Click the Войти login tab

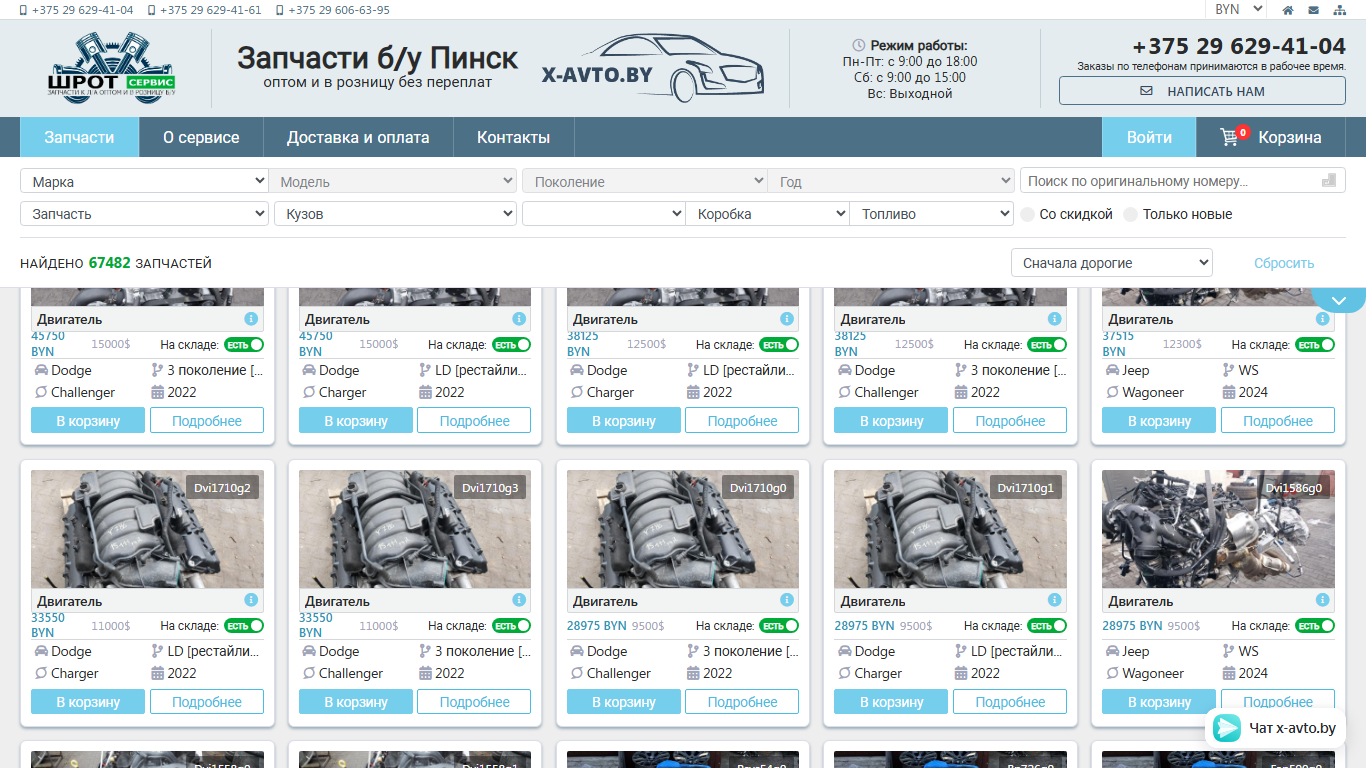[x=1149, y=137]
